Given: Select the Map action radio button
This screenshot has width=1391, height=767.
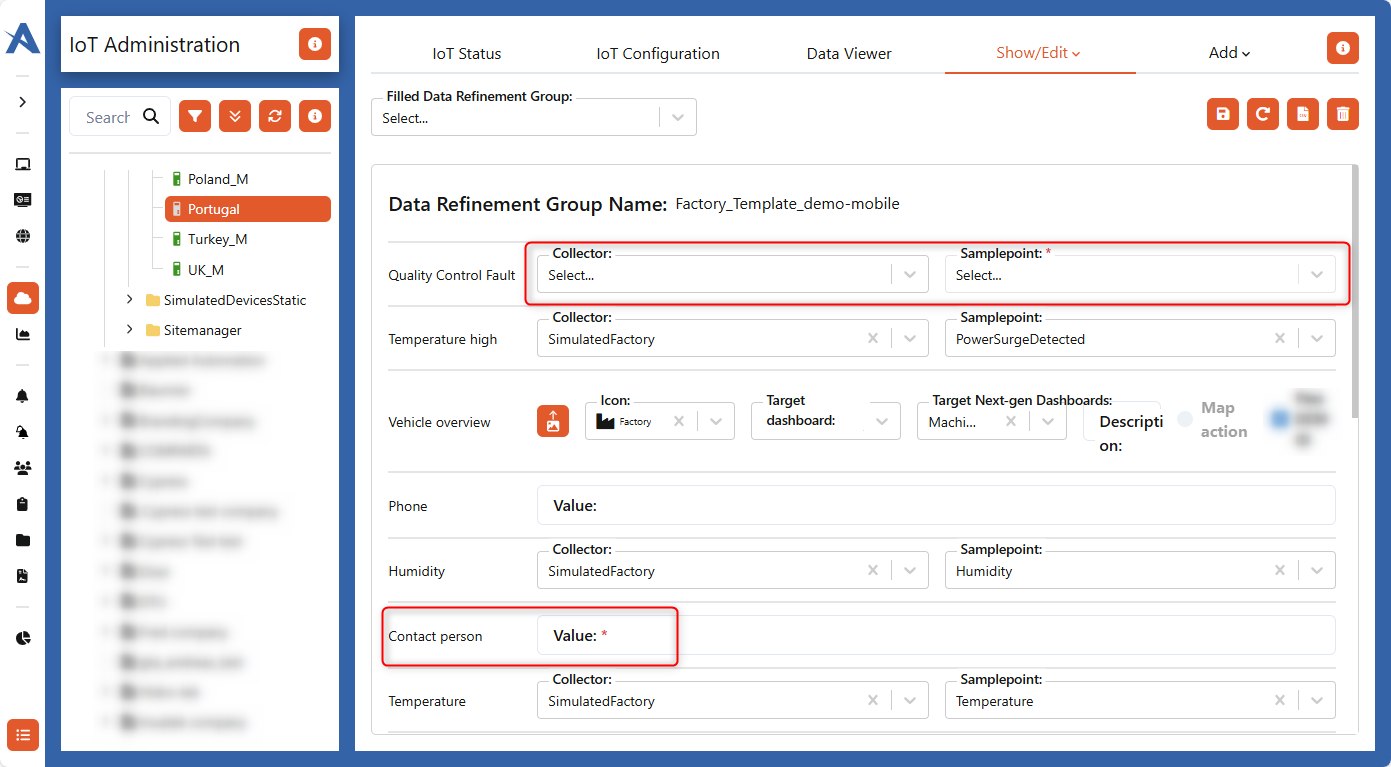Looking at the screenshot, I should (x=1186, y=419).
